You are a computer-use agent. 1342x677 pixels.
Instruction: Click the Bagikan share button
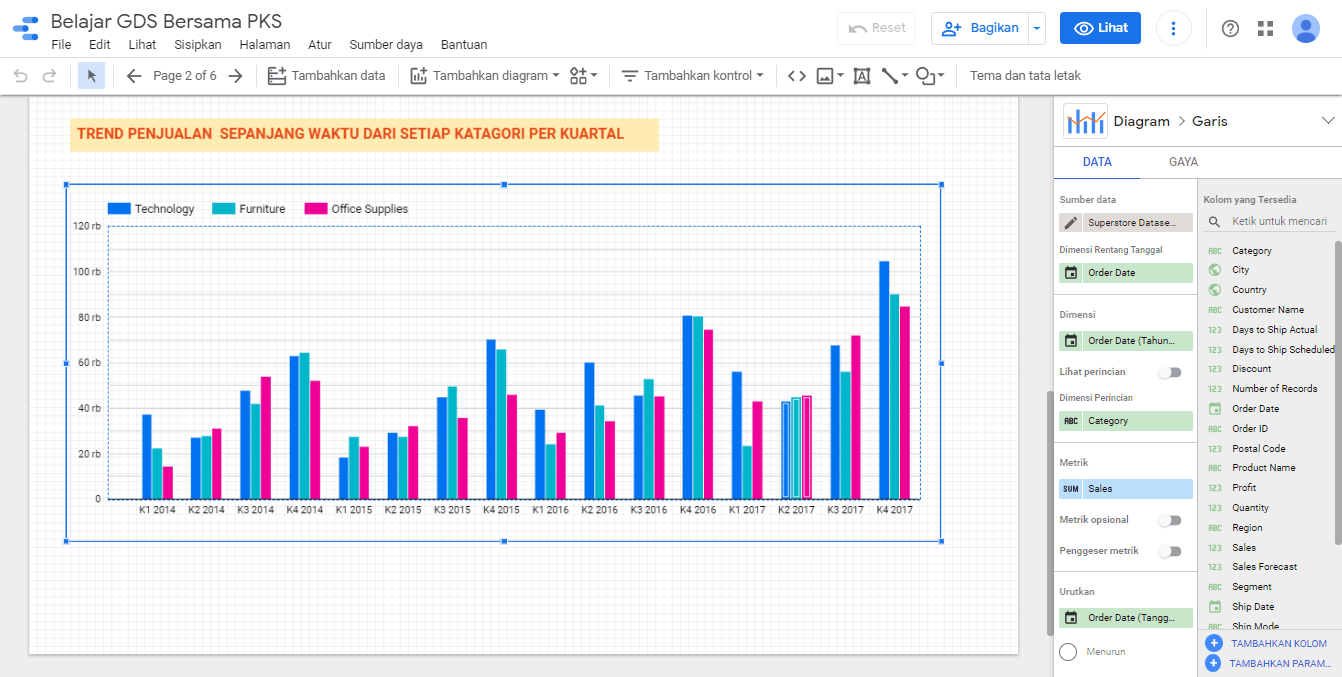pyautogui.click(x=980, y=28)
